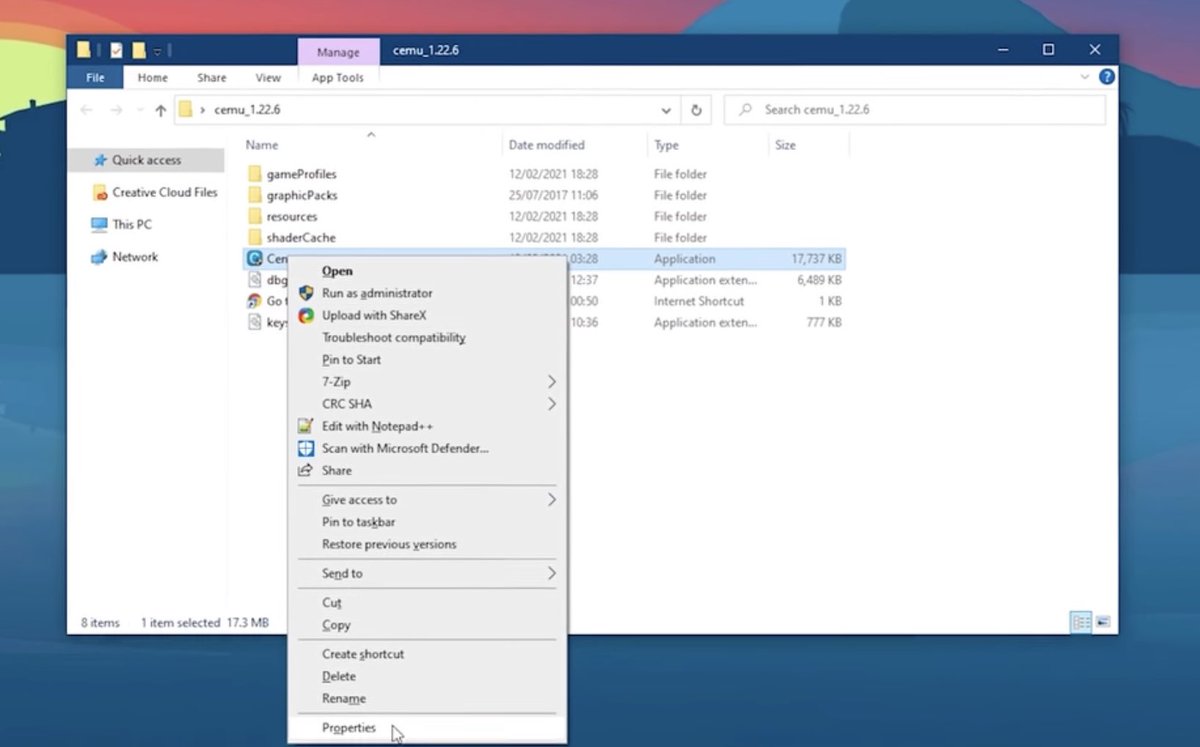Screen dimensions: 1200x747
Task: Switch to large icons view layout
Action: 1103,622
